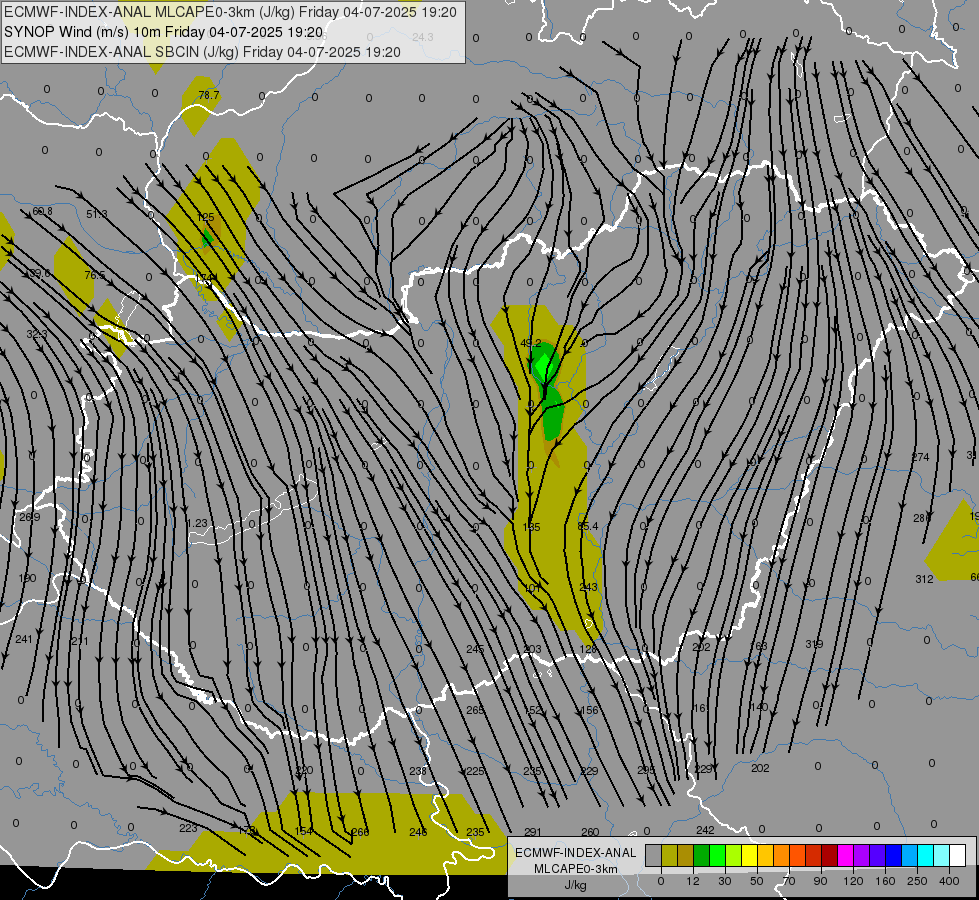This screenshot has width=979, height=900.
Task: Click the olive swatch in the legend
Action: (x=669, y=855)
